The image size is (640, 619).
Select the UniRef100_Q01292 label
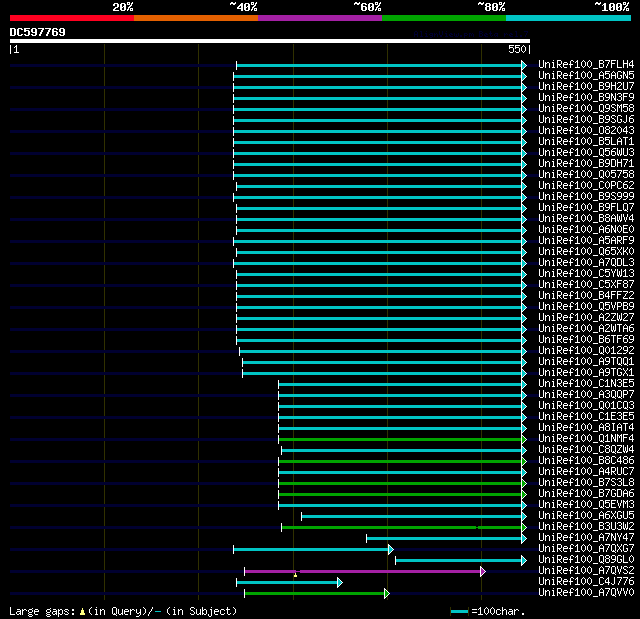[586, 351]
